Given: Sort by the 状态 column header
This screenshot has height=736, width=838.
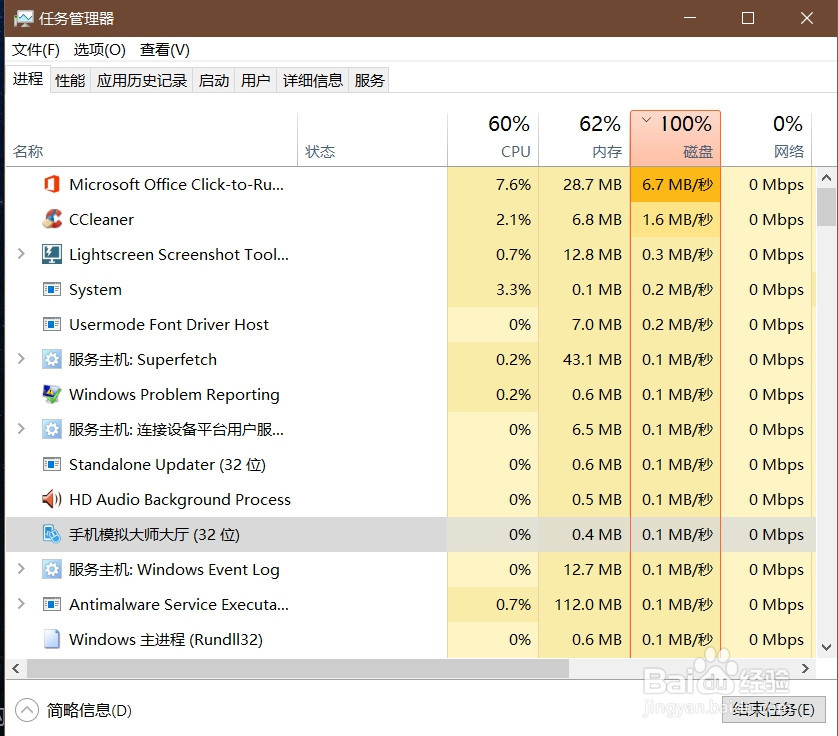Looking at the screenshot, I should [x=373, y=139].
